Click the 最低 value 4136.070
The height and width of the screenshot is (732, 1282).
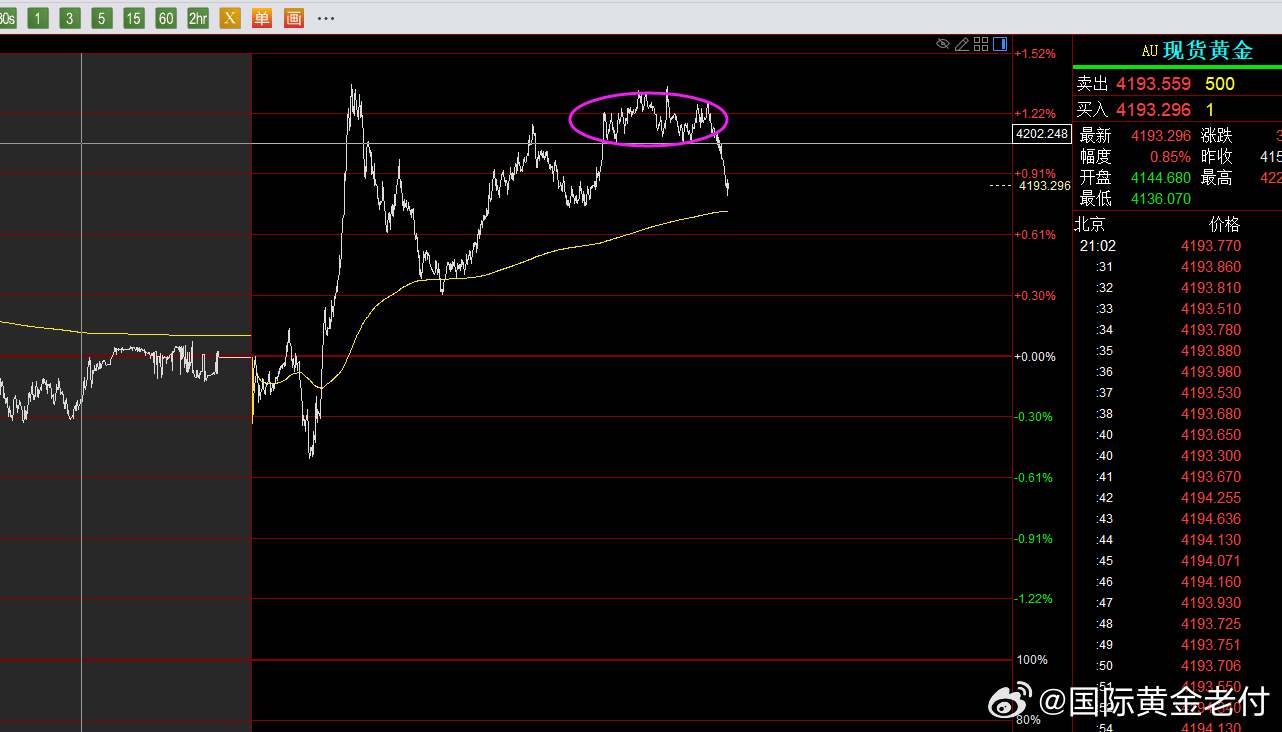point(1161,199)
